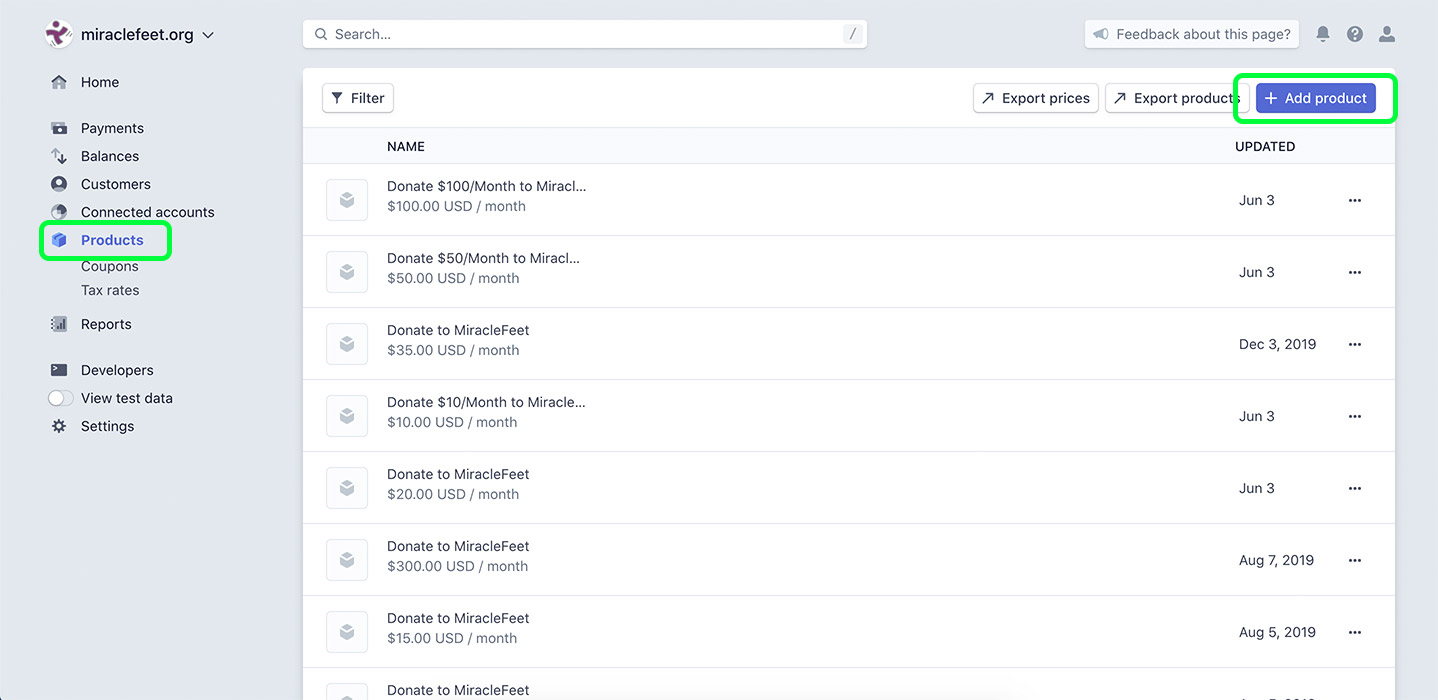Screen dimensions: 1438x700
Task: Open Balances using the arrows icon
Action: pyautogui.click(x=59, y=156)
